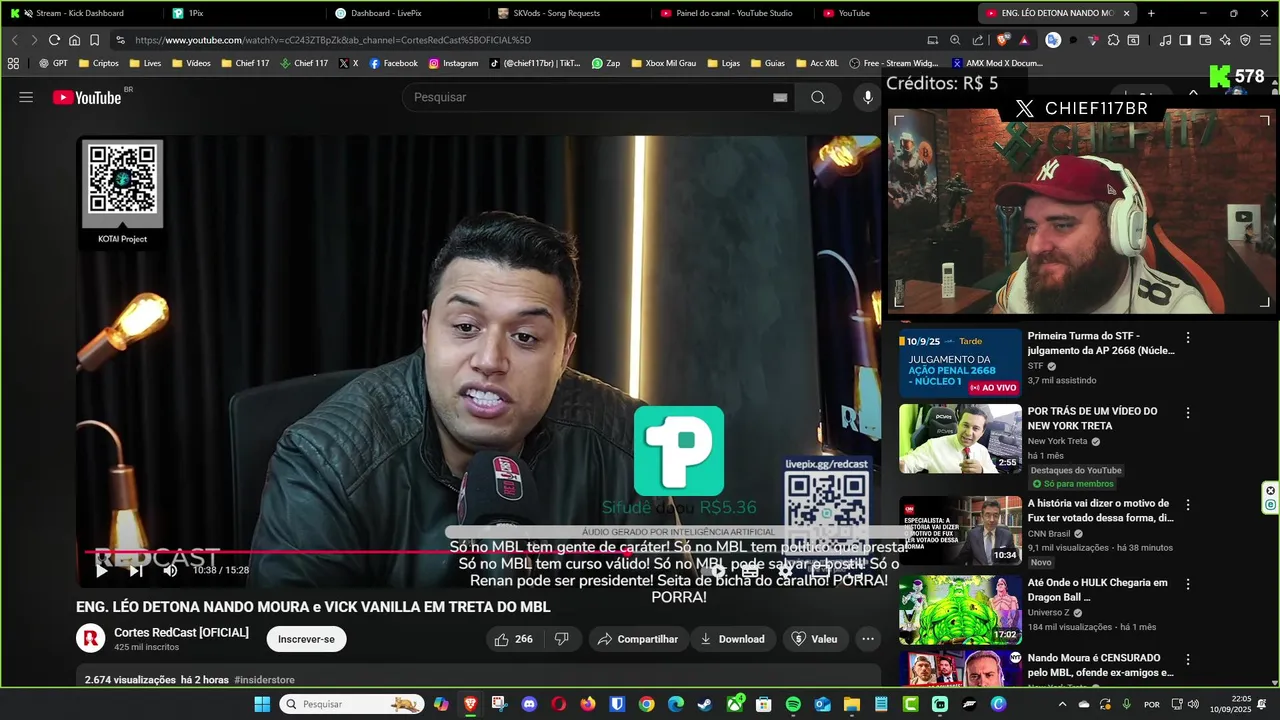Open options for STF julgamento video
The height and width of the screenshot is (720, 1280).
pyautogui.click(x=1188, y=338)
